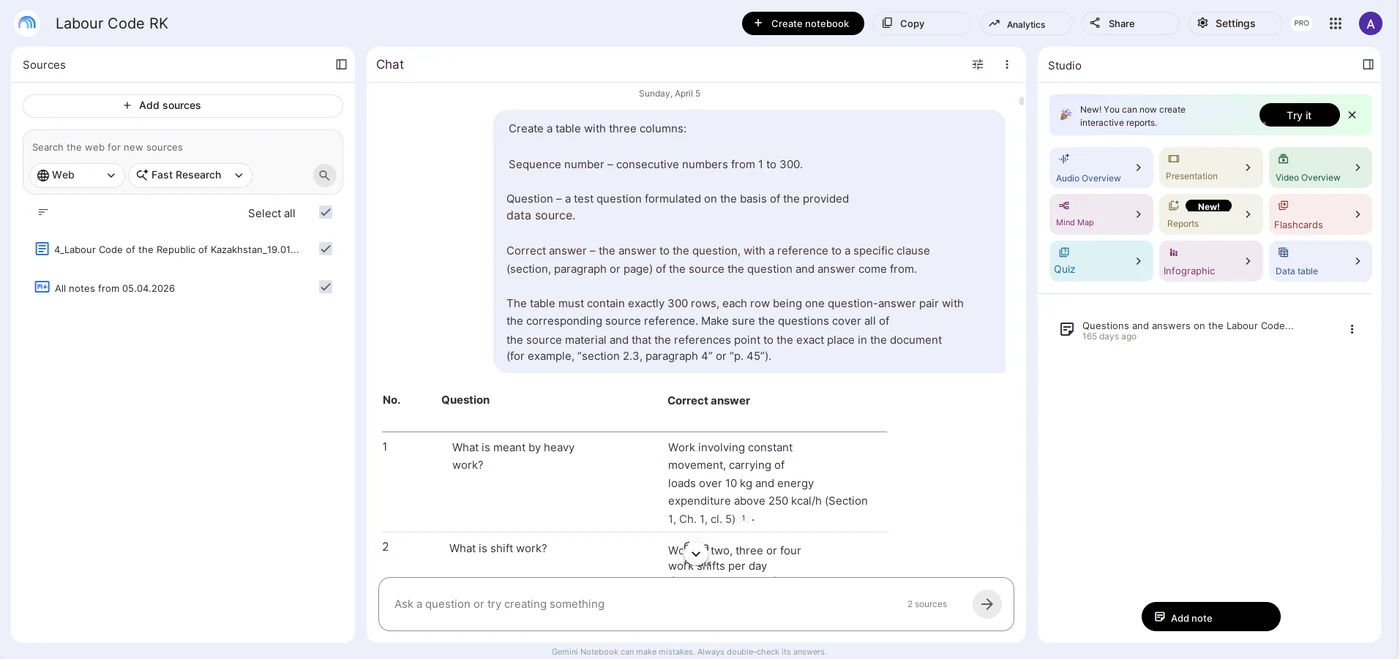Click the PRO badge
Screen dimensions: 1400x659
(x=1301, y=23)
